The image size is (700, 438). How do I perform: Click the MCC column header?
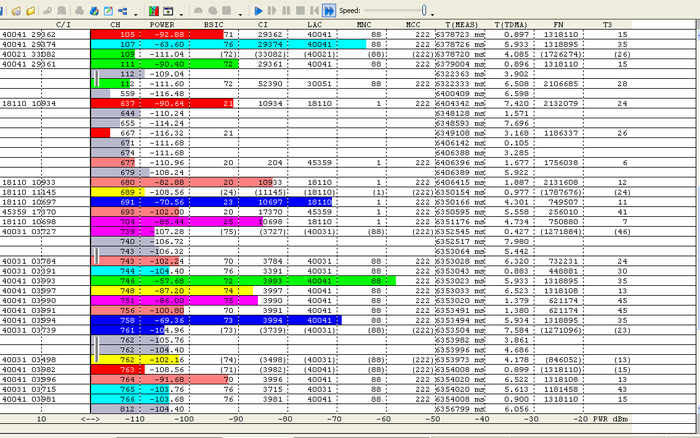[x=413, y=25]
